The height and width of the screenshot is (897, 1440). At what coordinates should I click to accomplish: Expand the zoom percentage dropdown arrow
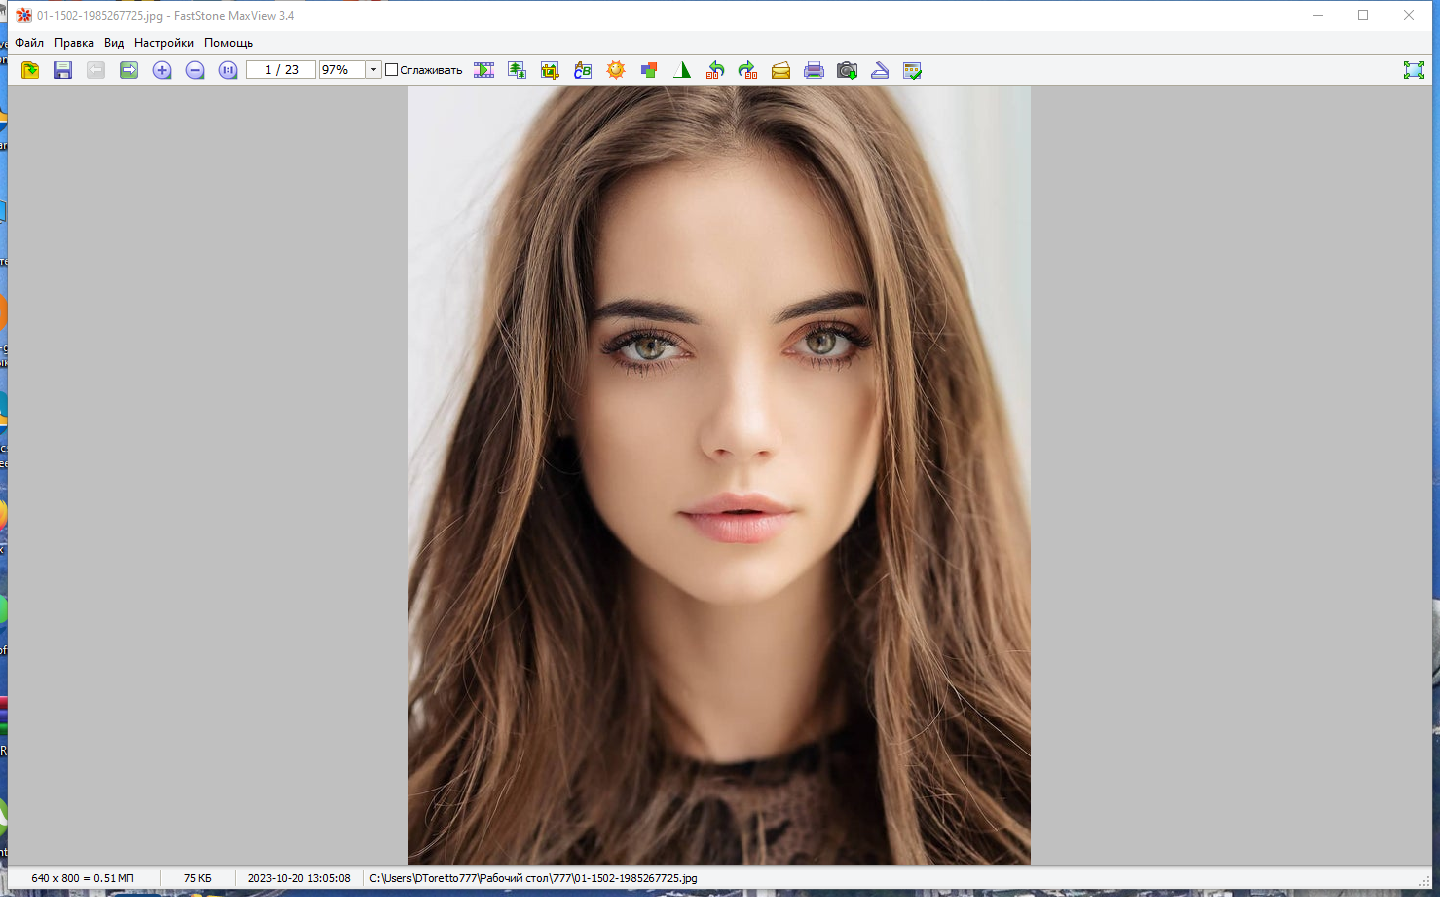(373, 70)
